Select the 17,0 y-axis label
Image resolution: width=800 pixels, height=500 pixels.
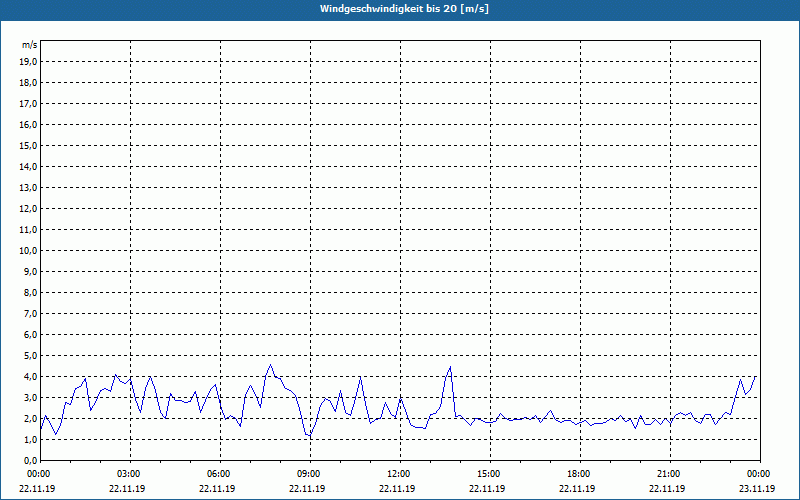pyautogui.click(x=30, y=104)
